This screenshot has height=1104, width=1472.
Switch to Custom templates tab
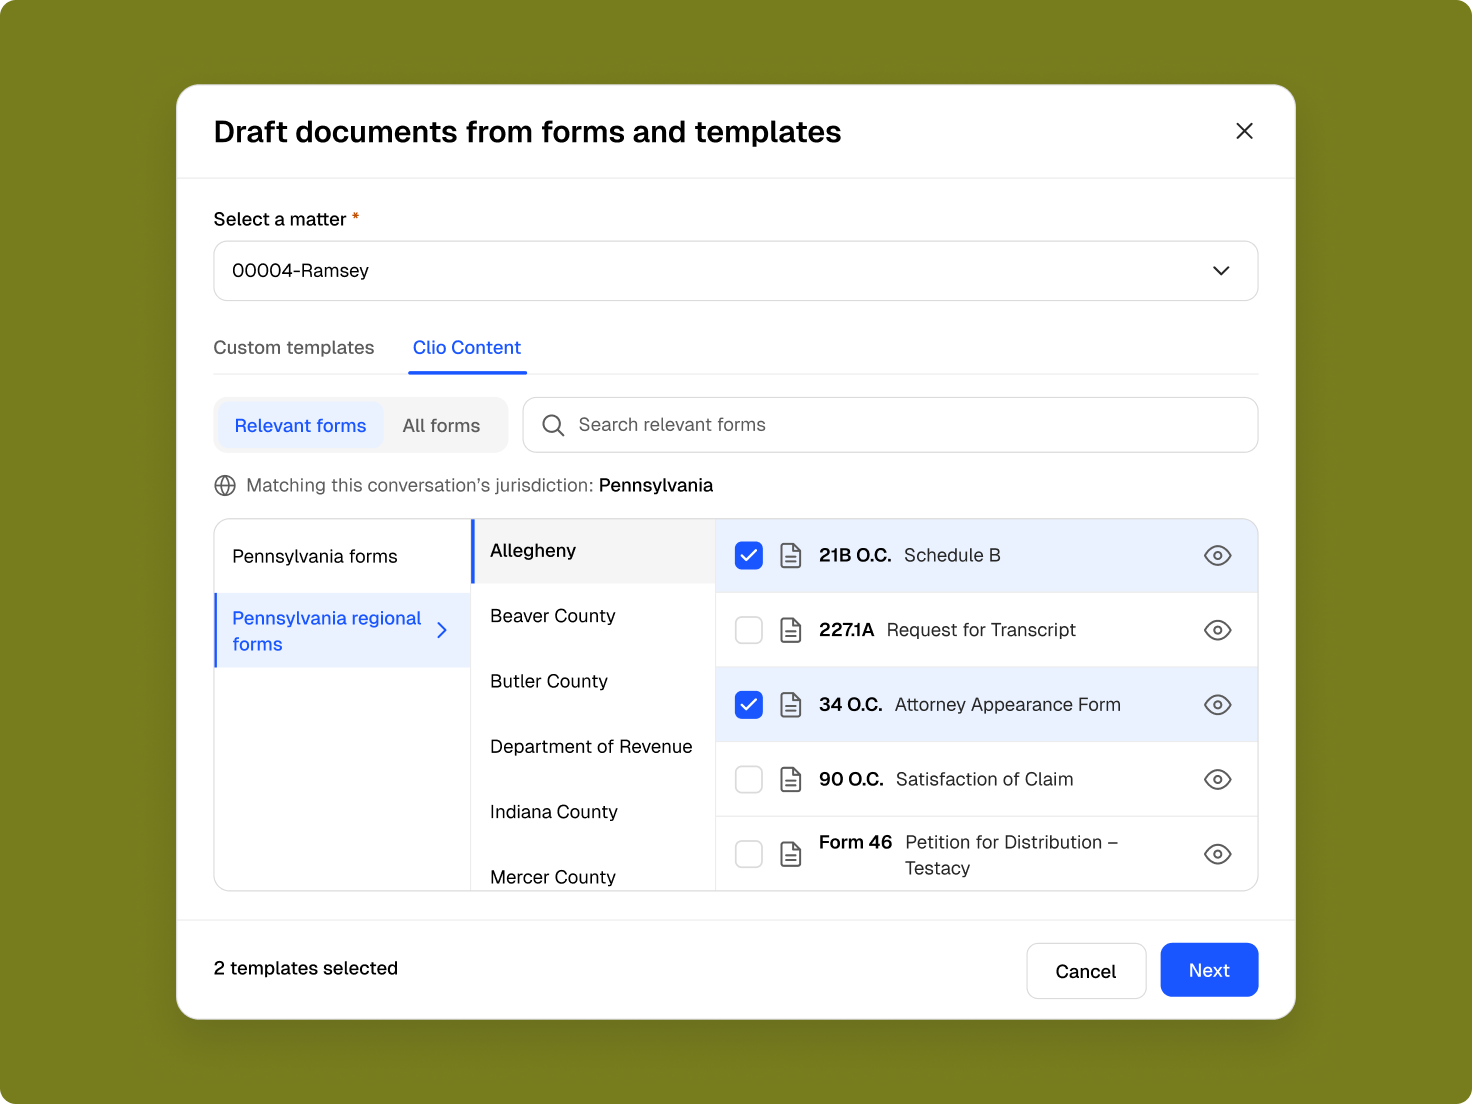[294, 348]
